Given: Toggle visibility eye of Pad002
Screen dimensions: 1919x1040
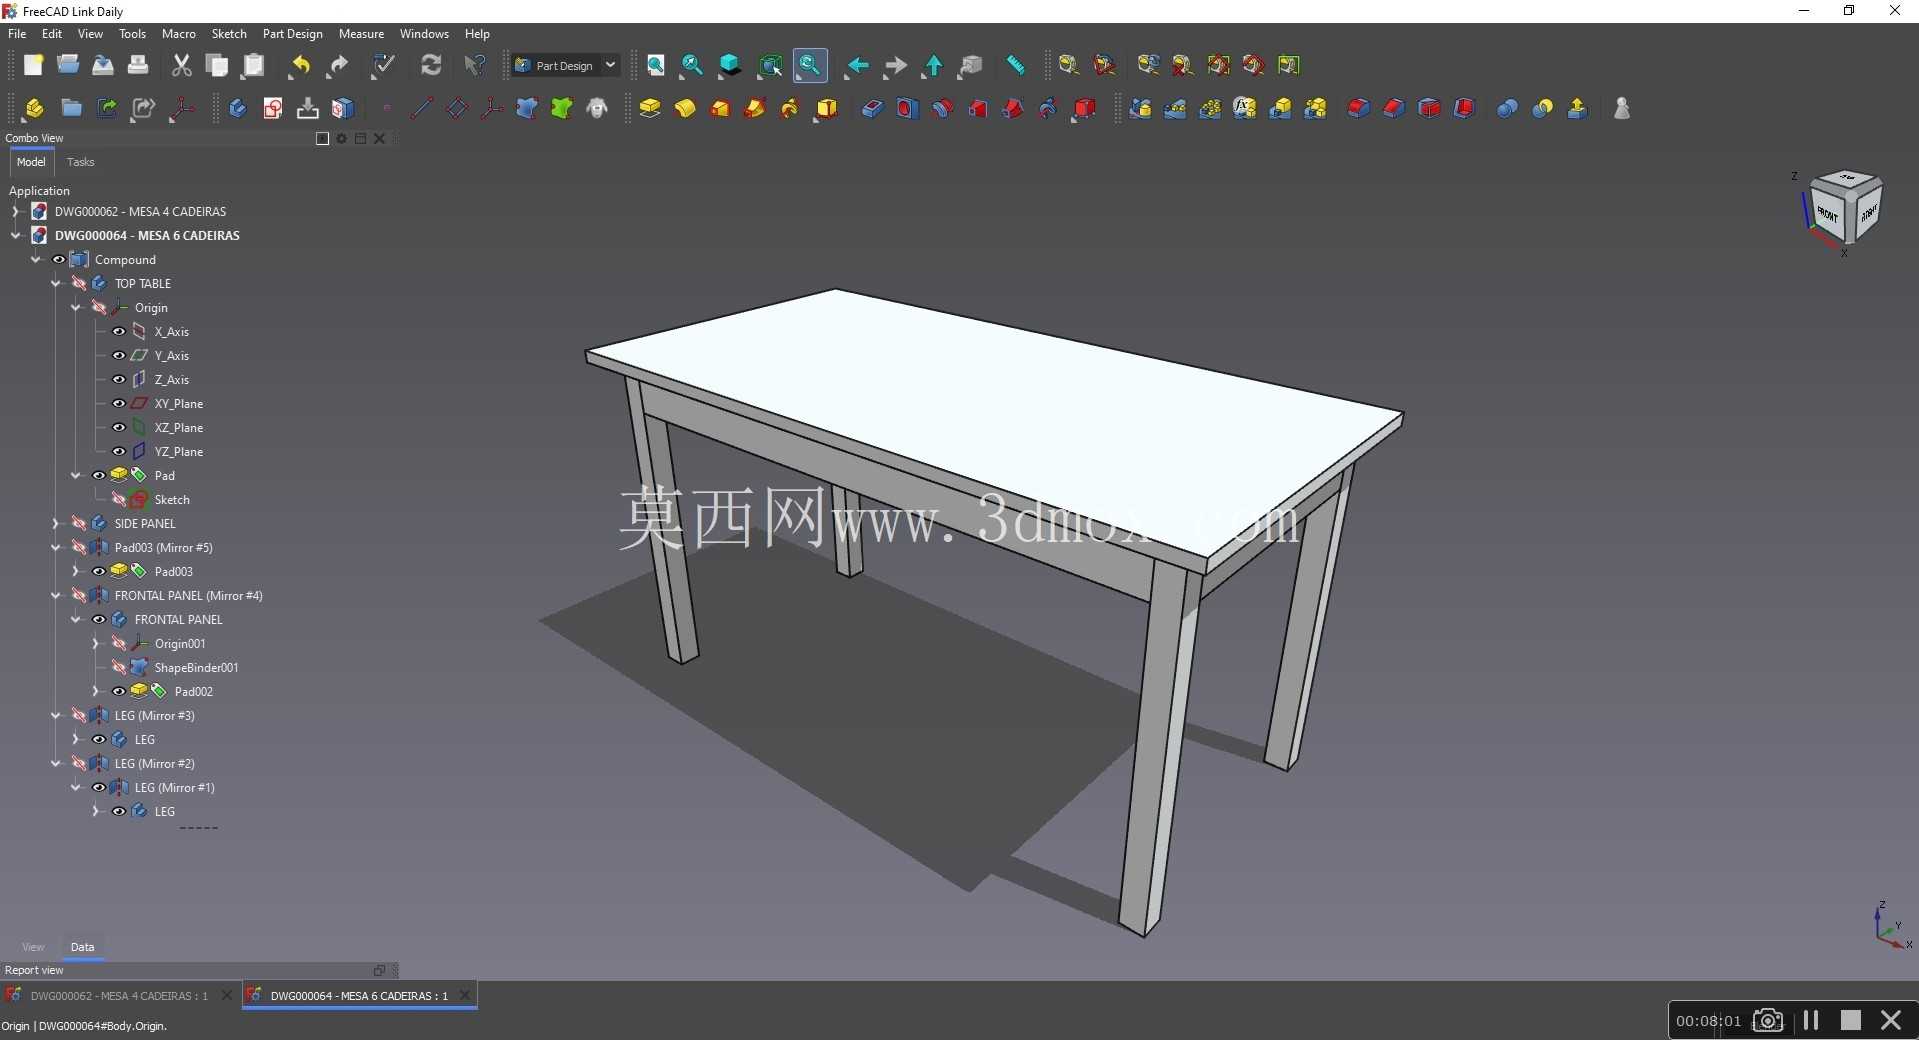Looking at the screenshot, I should (119, 692).
